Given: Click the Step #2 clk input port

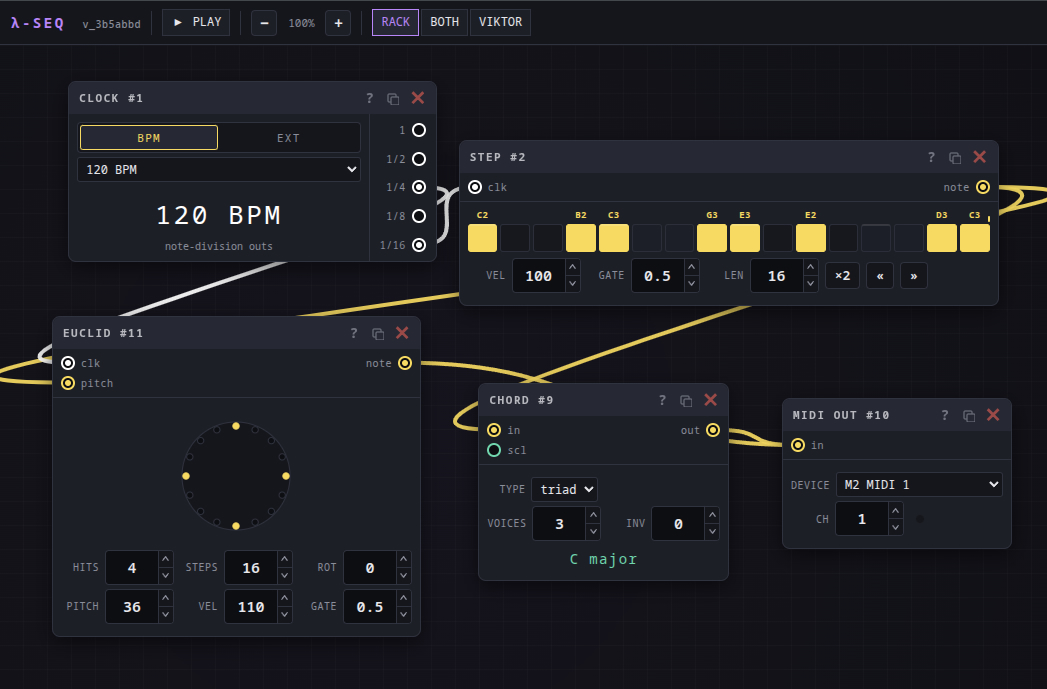Looking at the screenshot, I should [475, 187].
